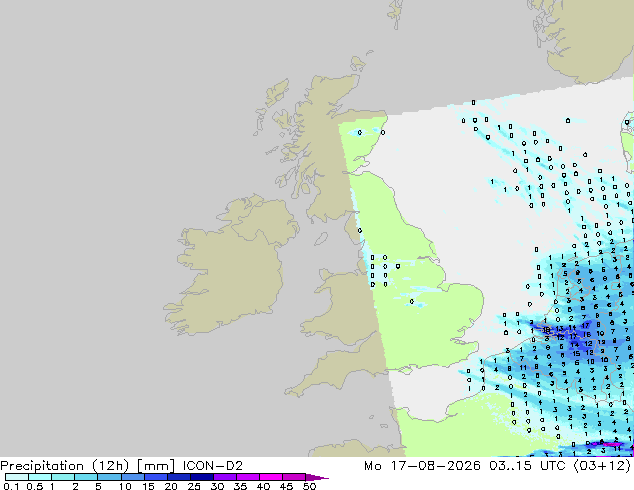This screenshot has height=490, width=634.
Task: Click the legend arrow beyond 50 mm
Action: (x=317, y=477)
